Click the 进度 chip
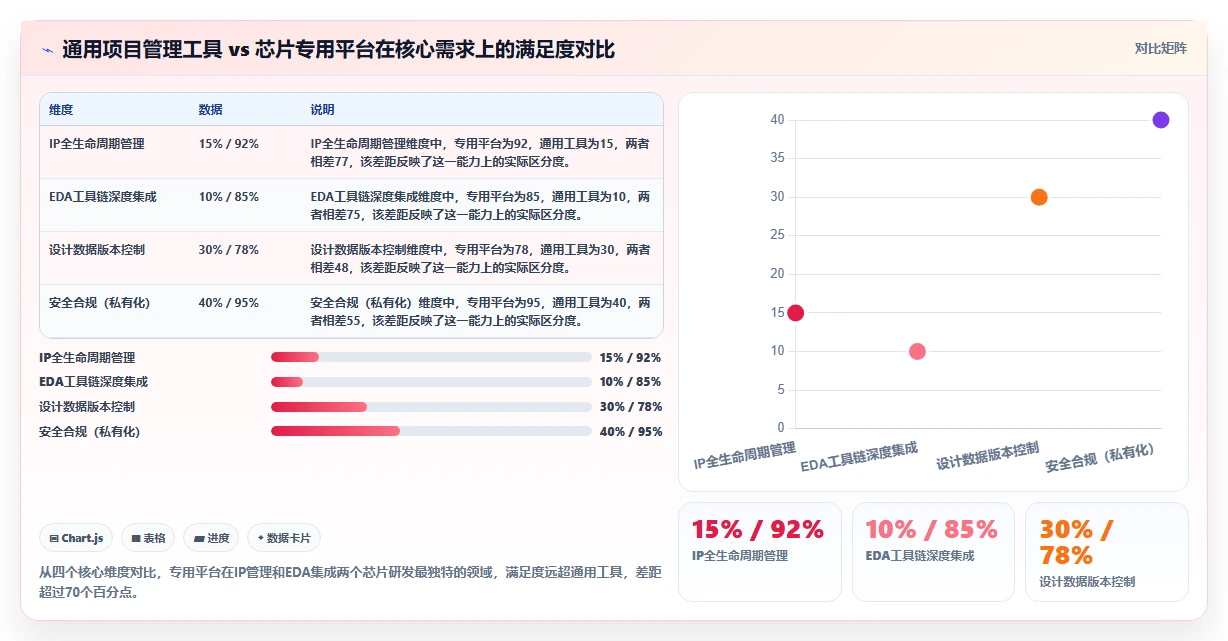This screenshot has height=641, width=1228. click(211, 538)
